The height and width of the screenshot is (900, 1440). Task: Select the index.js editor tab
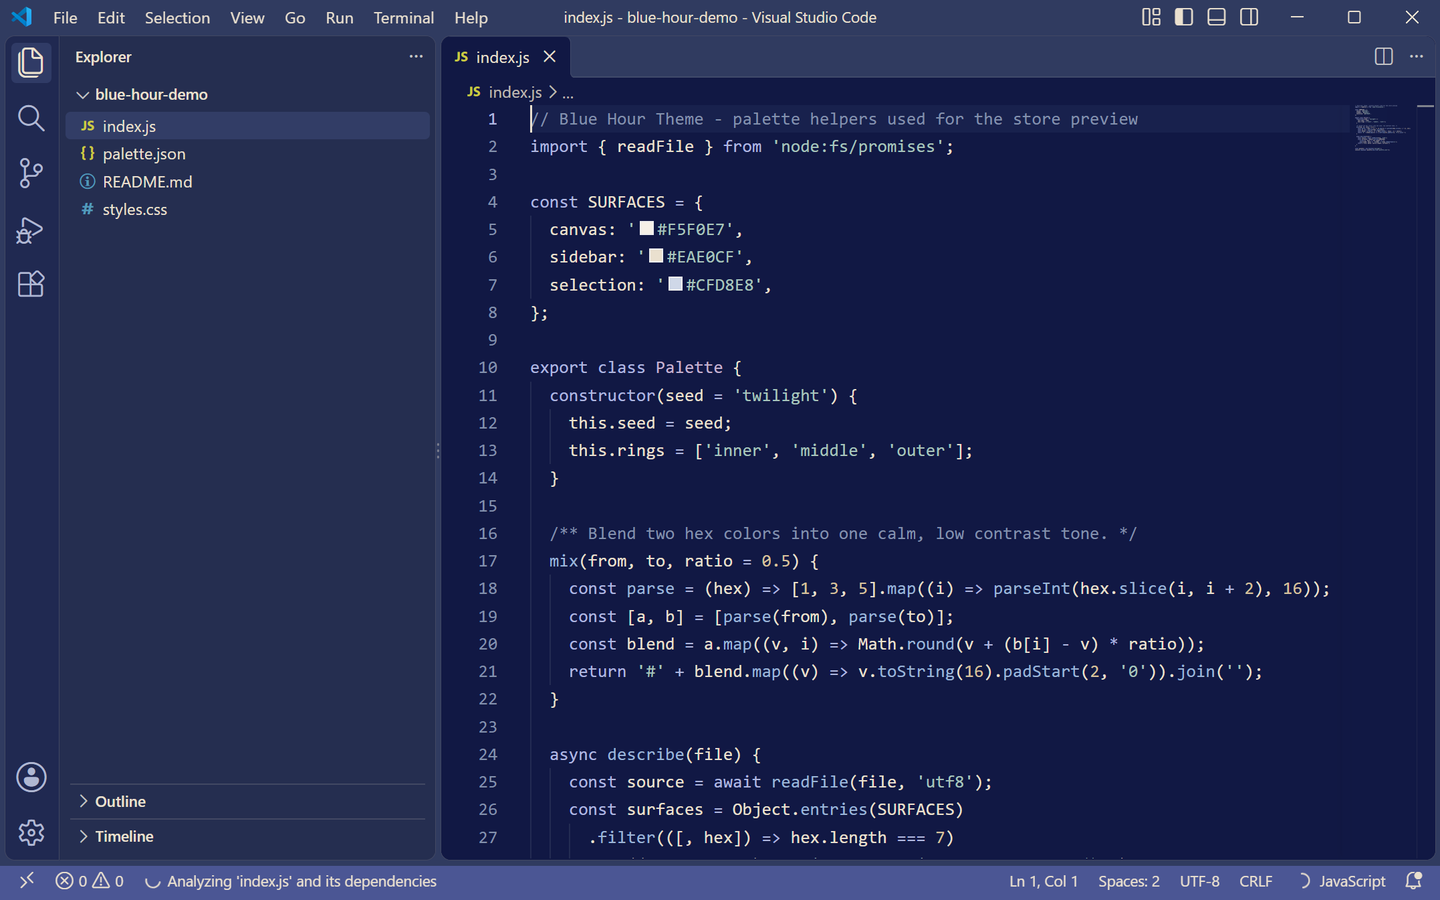506,57
